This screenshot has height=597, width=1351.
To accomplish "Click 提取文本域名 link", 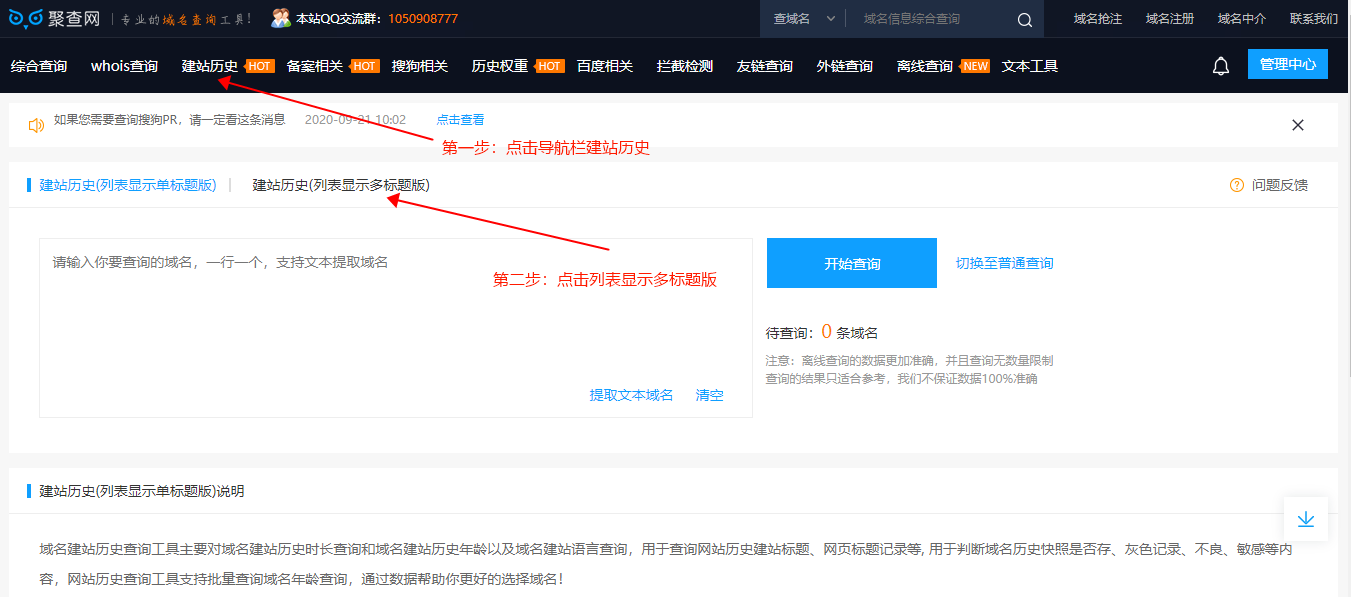I will (631, 395).
